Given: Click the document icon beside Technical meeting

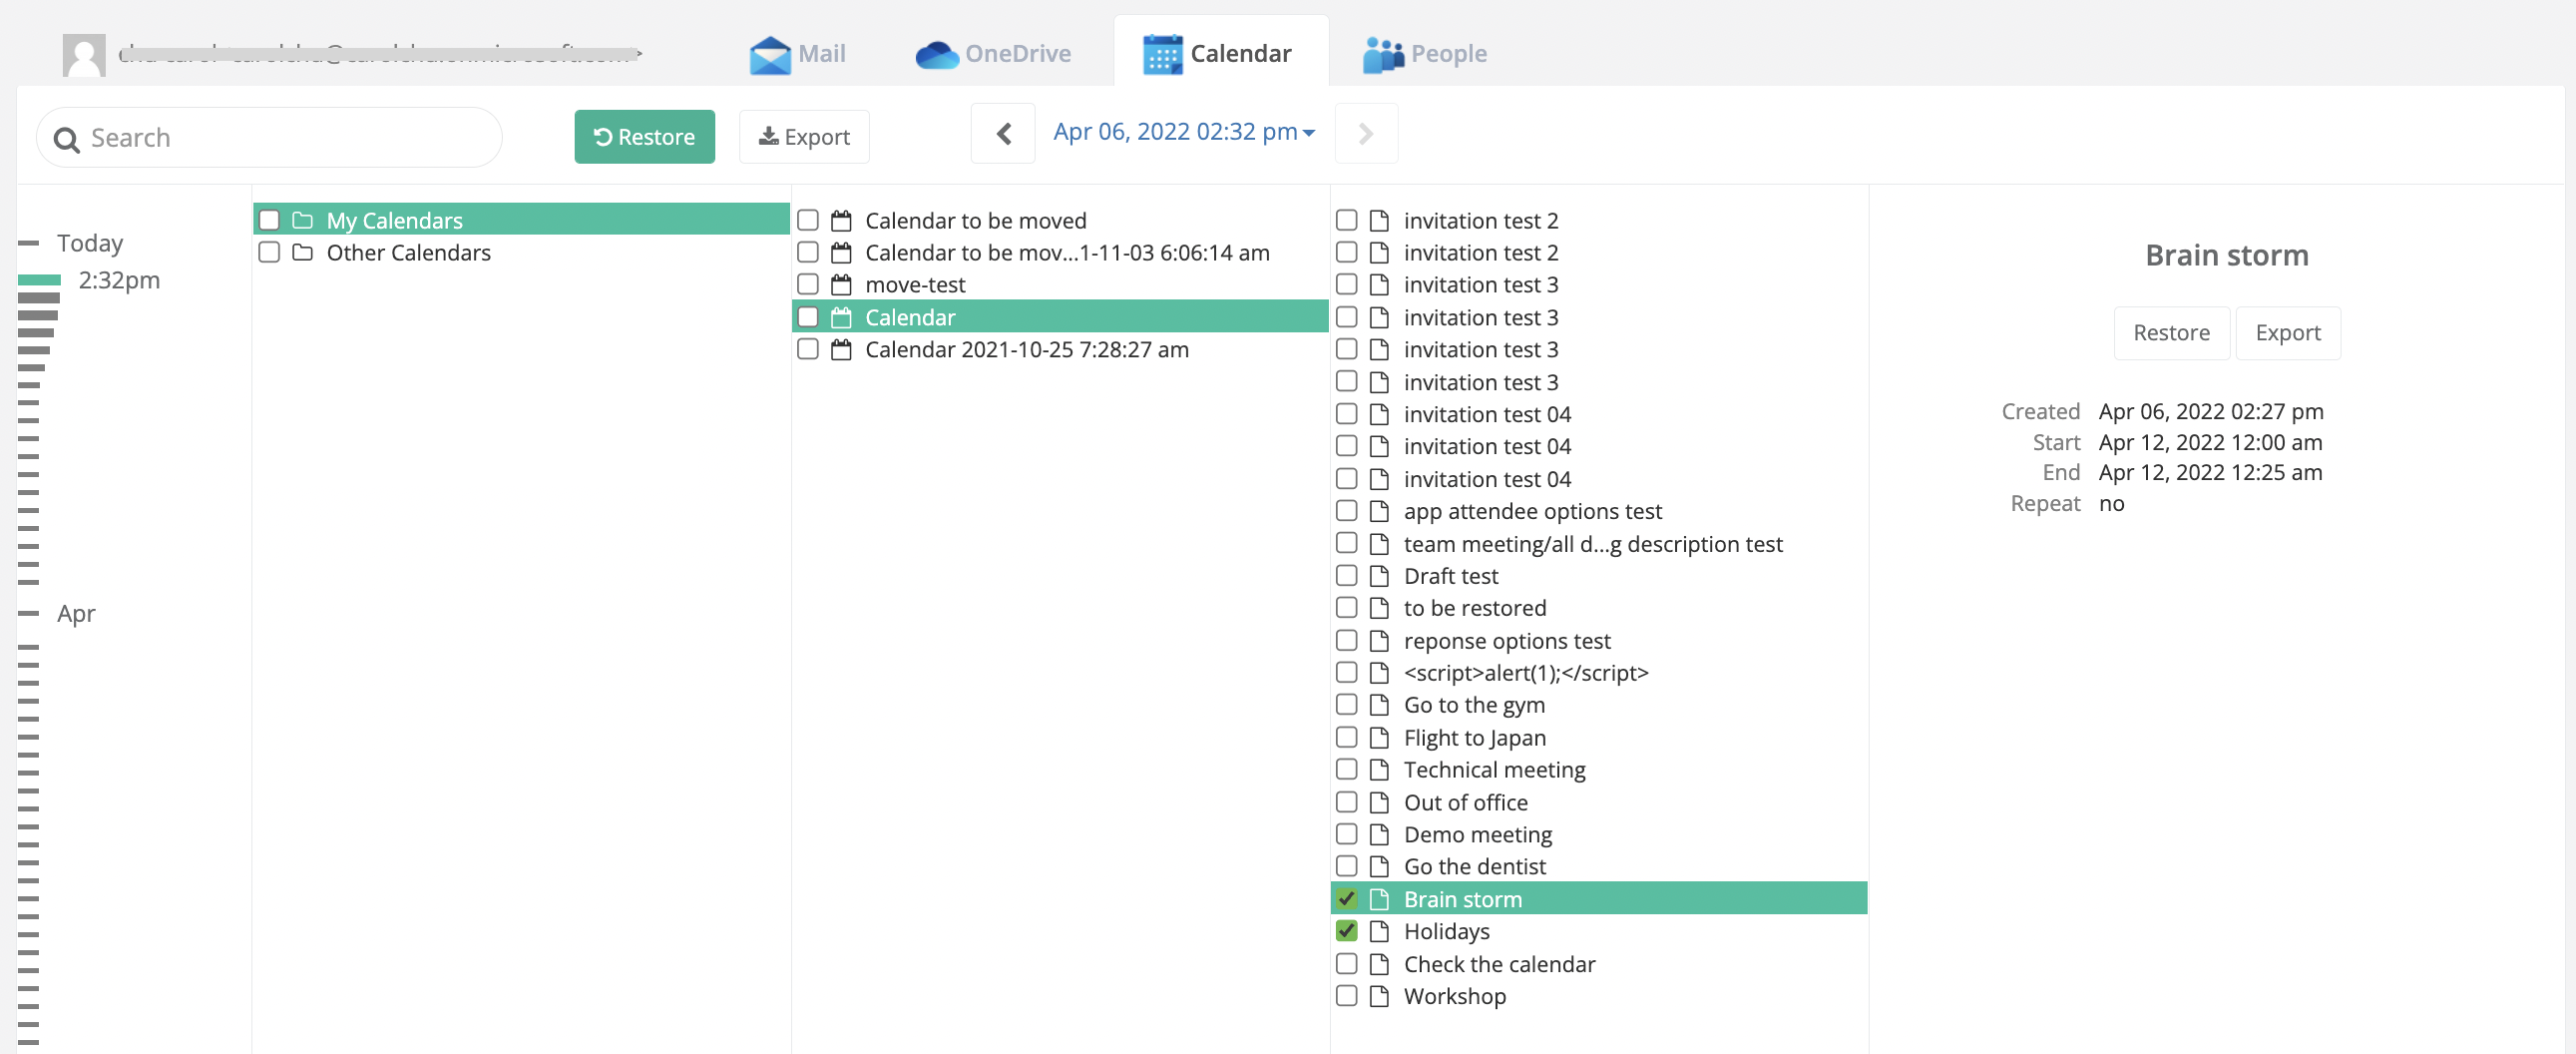Looking at the screenshot, I should (1379, 770).
